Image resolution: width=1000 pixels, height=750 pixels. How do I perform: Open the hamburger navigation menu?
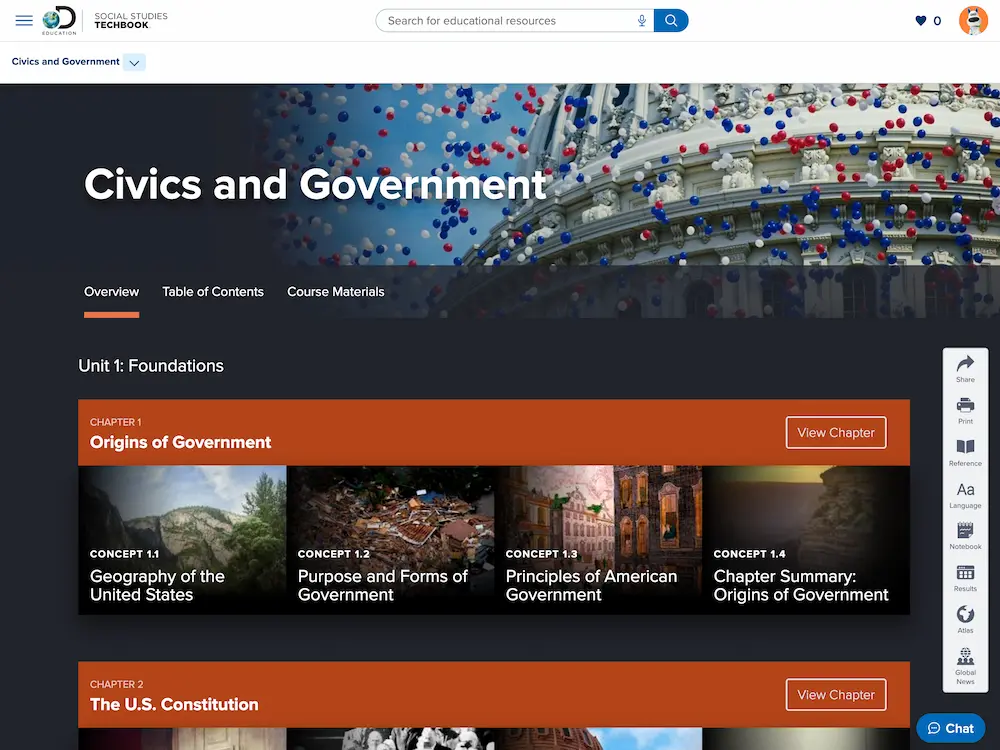pyautogui.click(x=24, y=20)
